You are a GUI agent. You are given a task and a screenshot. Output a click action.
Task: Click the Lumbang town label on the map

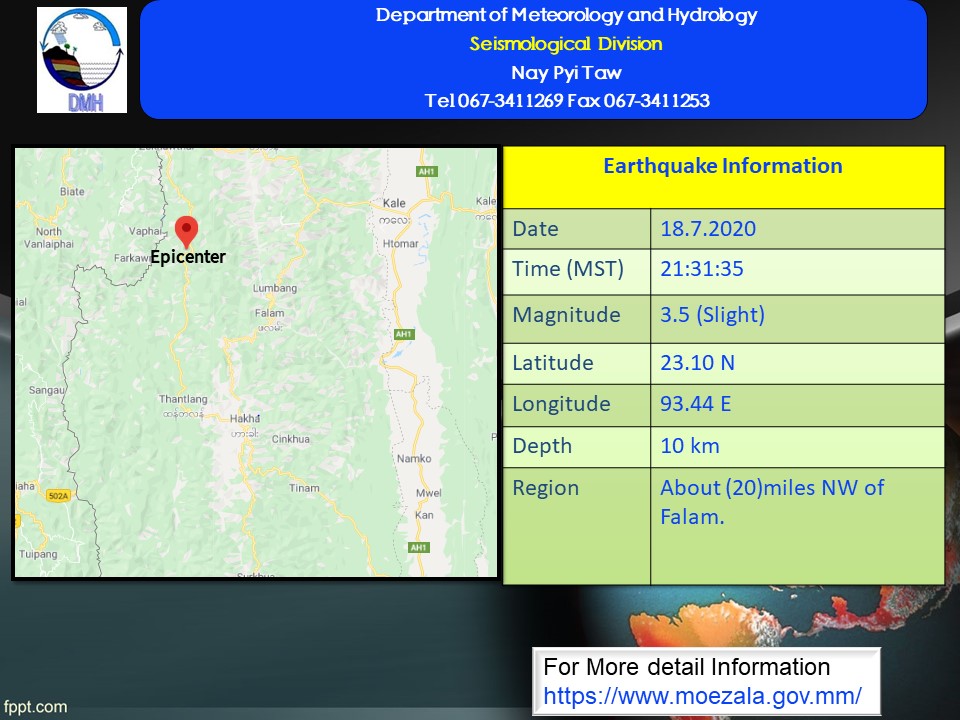point(275,288)
